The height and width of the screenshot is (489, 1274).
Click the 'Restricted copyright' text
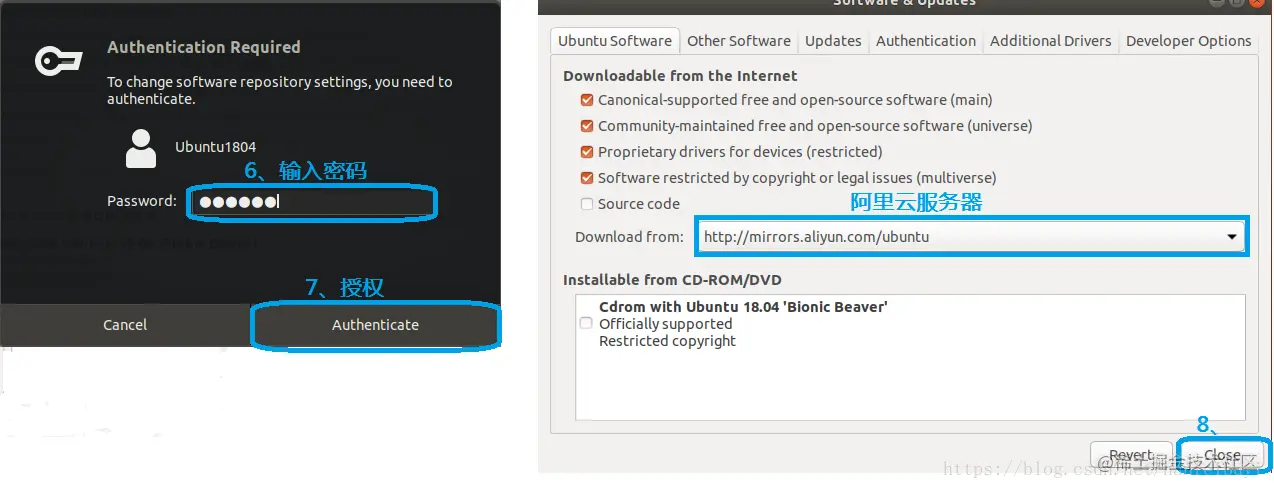pos(667,341)
